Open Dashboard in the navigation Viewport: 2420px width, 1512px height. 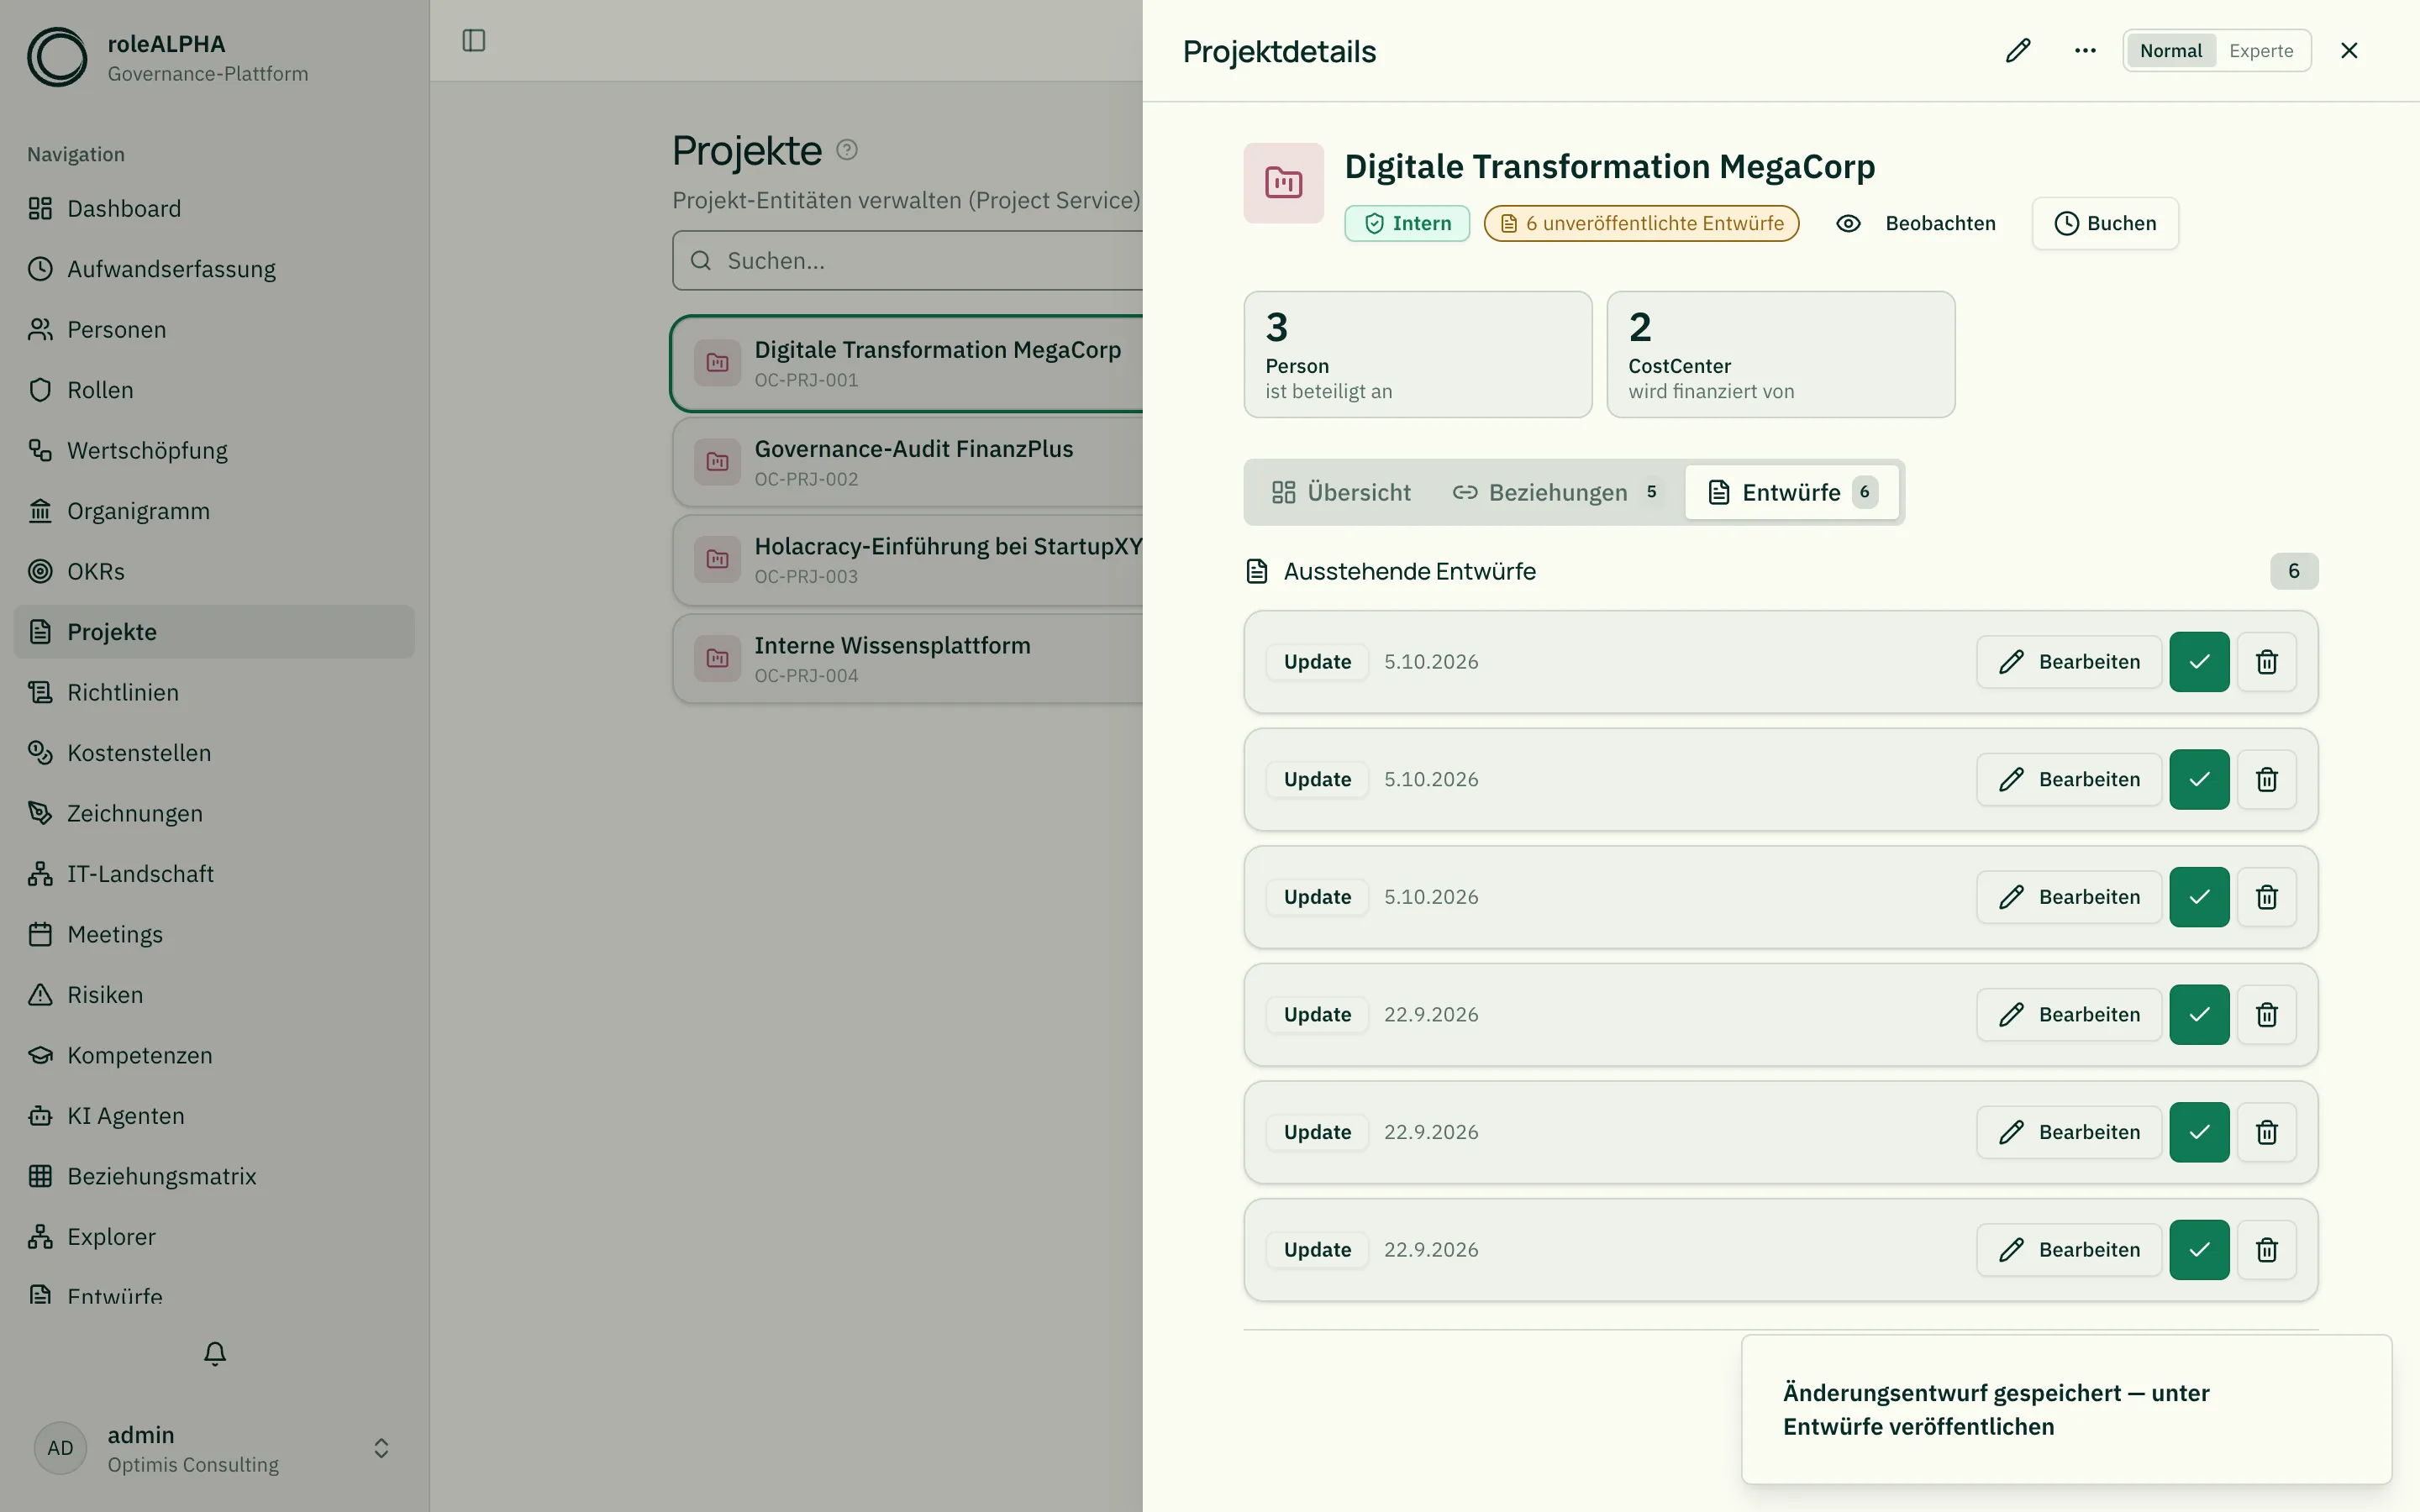[x=214, y=209]
